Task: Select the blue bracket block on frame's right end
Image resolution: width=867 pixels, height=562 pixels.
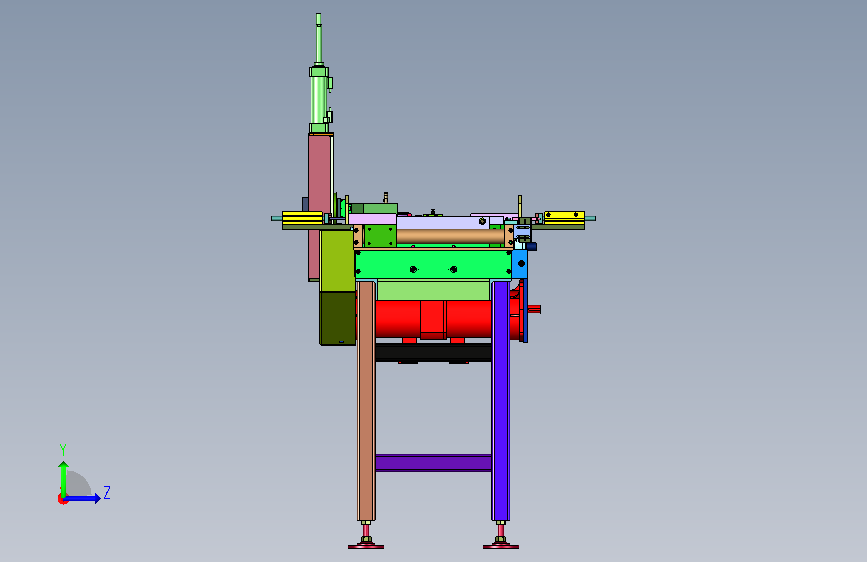Action: (519, 264)
